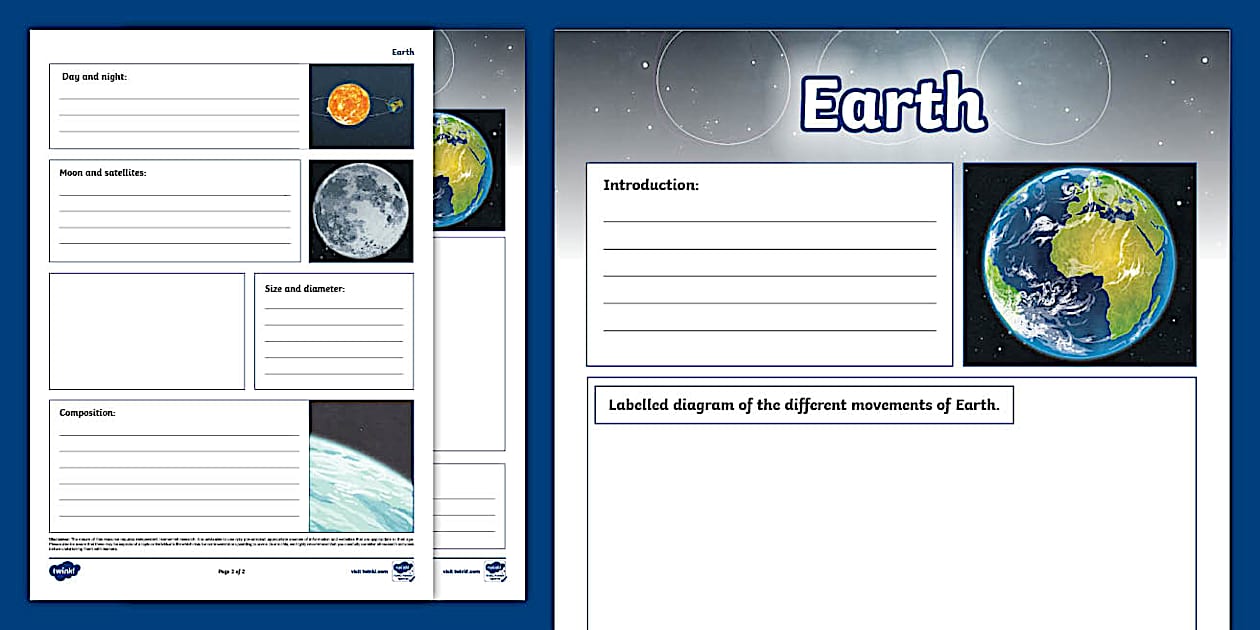This screenshot has width=1260, height=630.
Task: Click the first writing line under Introduction
Action: (769, 220)
